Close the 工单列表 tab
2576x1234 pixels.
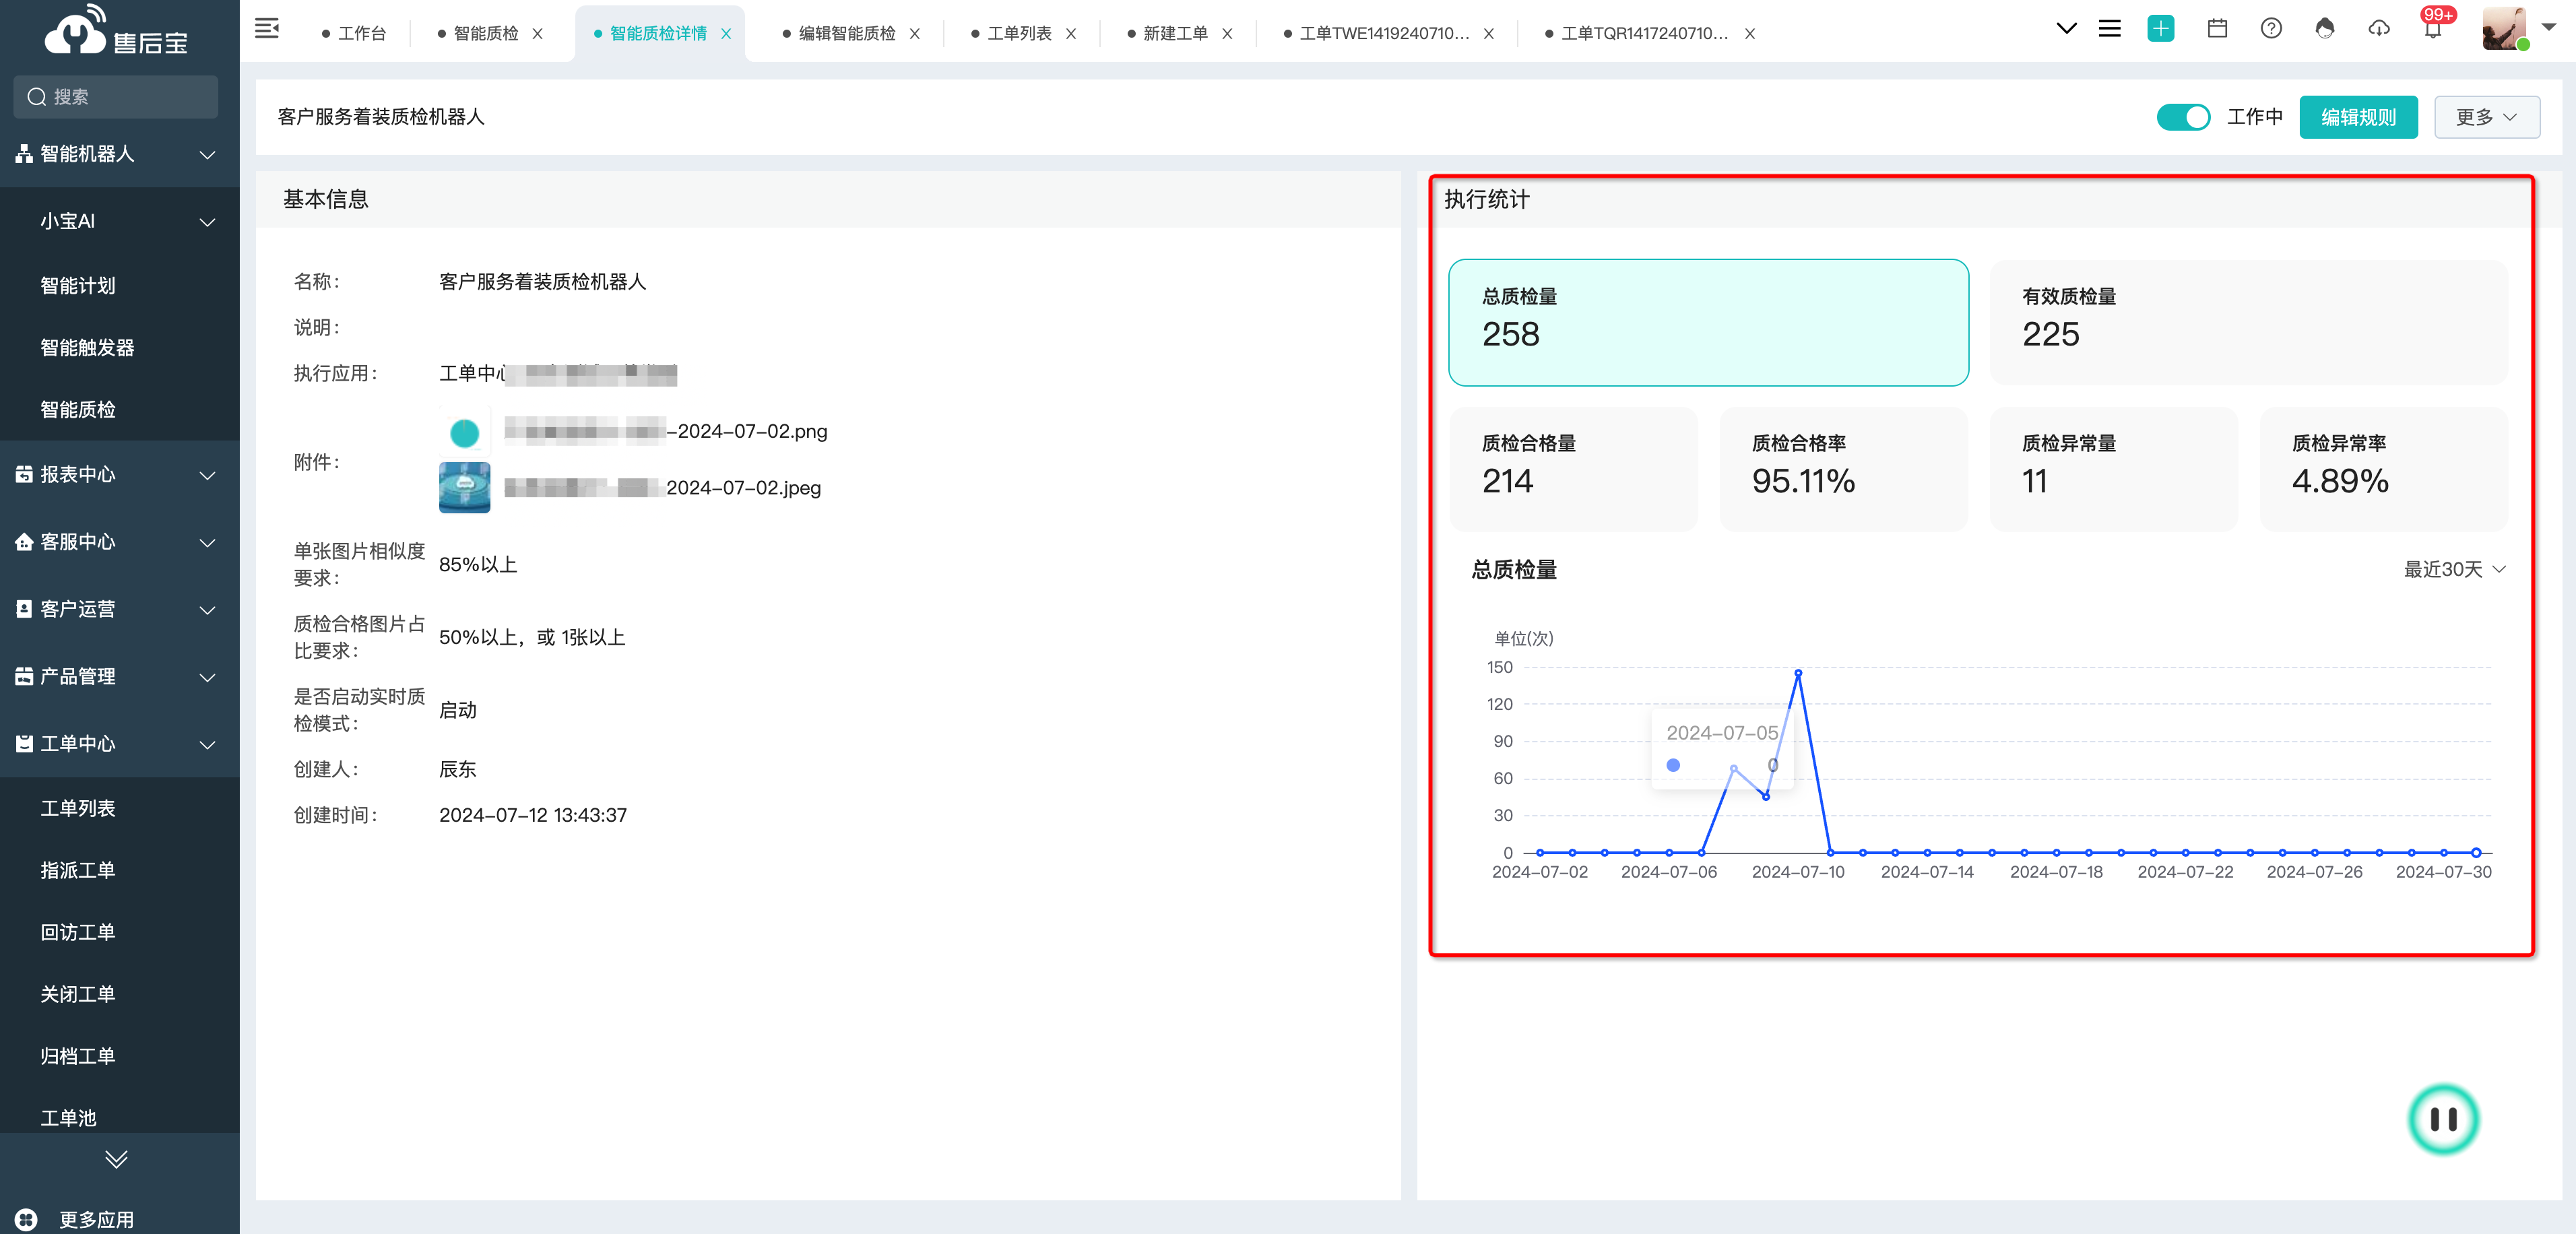(x=1071, y=33)
